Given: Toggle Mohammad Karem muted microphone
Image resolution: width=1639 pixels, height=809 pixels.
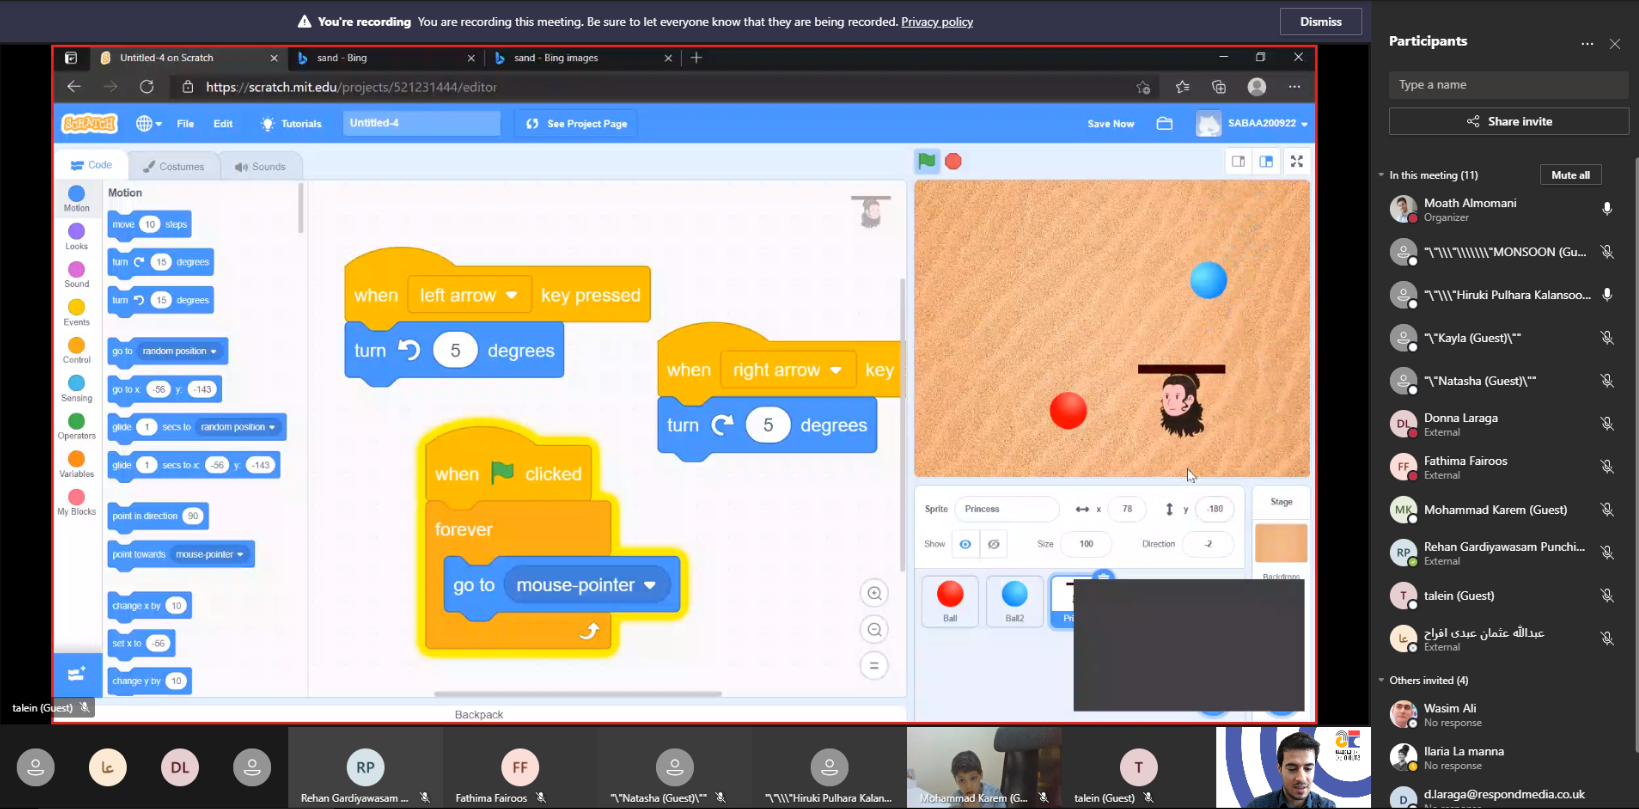Looking at the screenshot, I should click(x=1607, y=510).
